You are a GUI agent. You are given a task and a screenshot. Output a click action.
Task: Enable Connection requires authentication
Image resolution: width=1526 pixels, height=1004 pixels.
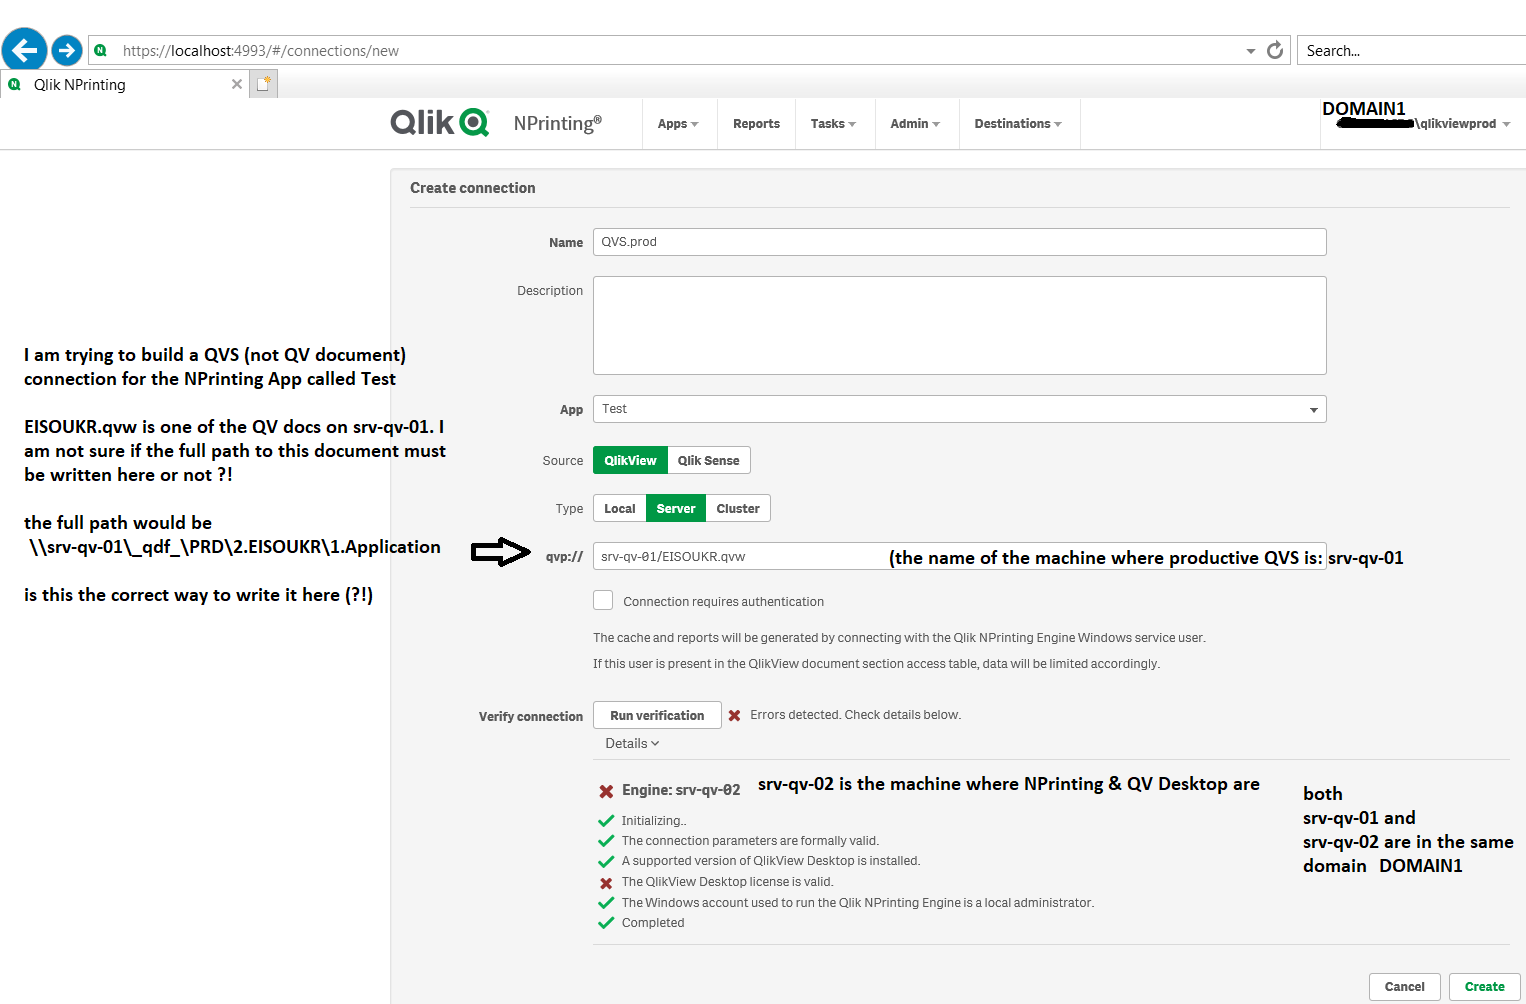point(603,600)
